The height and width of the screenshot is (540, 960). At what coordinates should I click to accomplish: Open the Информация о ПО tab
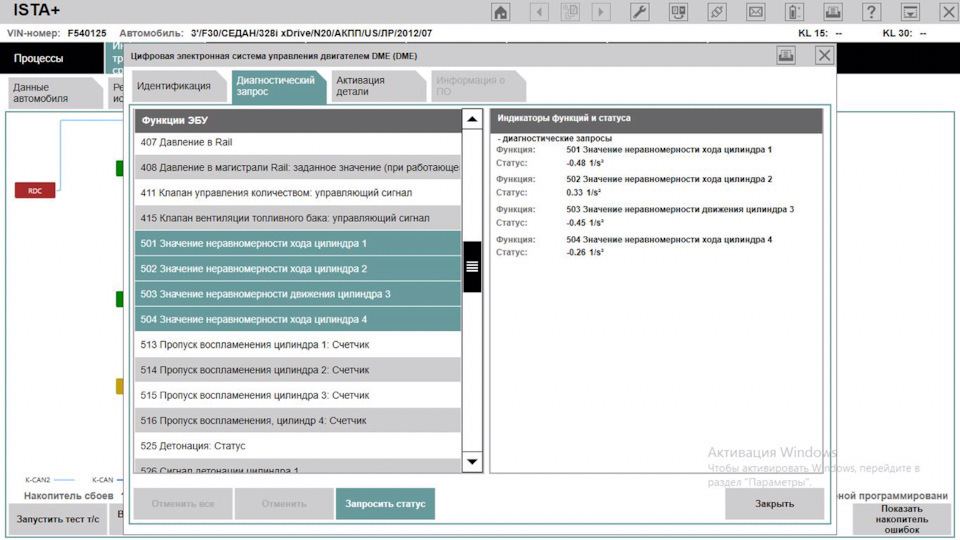pyautogui.click(x=477, y=86)
